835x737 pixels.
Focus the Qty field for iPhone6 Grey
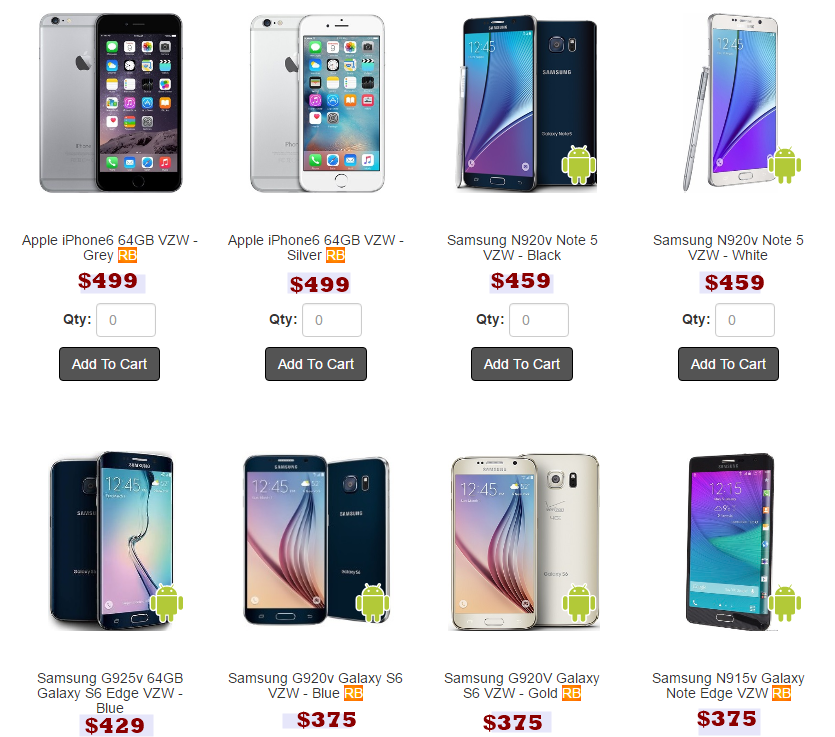pos(126,320)
